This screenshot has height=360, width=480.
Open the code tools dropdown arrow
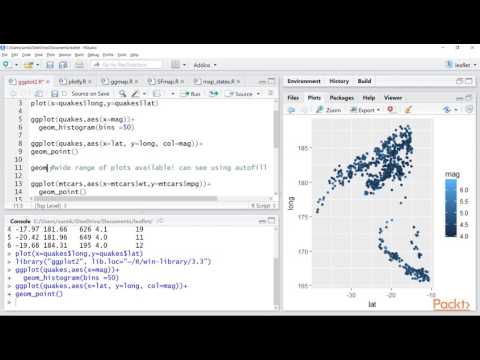coord(144,94)
